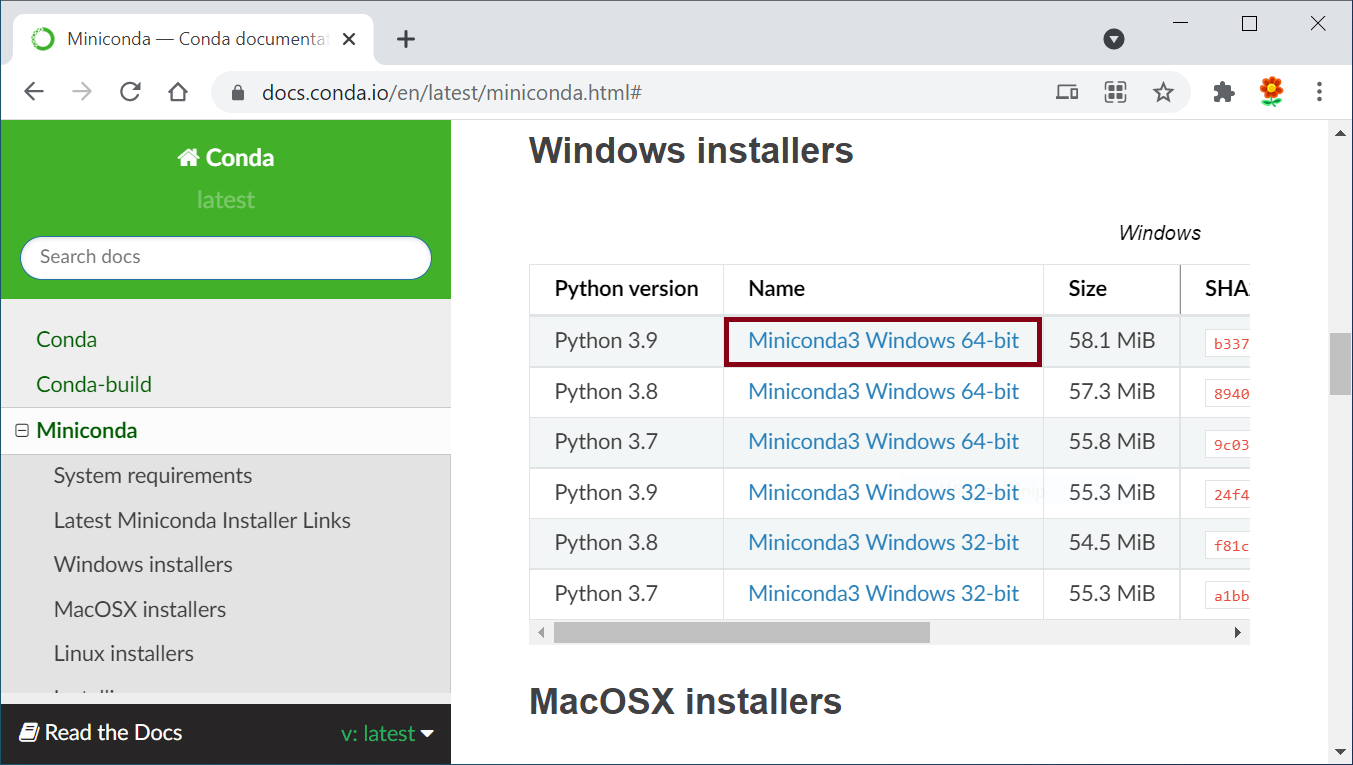Click the flower profile avatar

point(1271,92)
